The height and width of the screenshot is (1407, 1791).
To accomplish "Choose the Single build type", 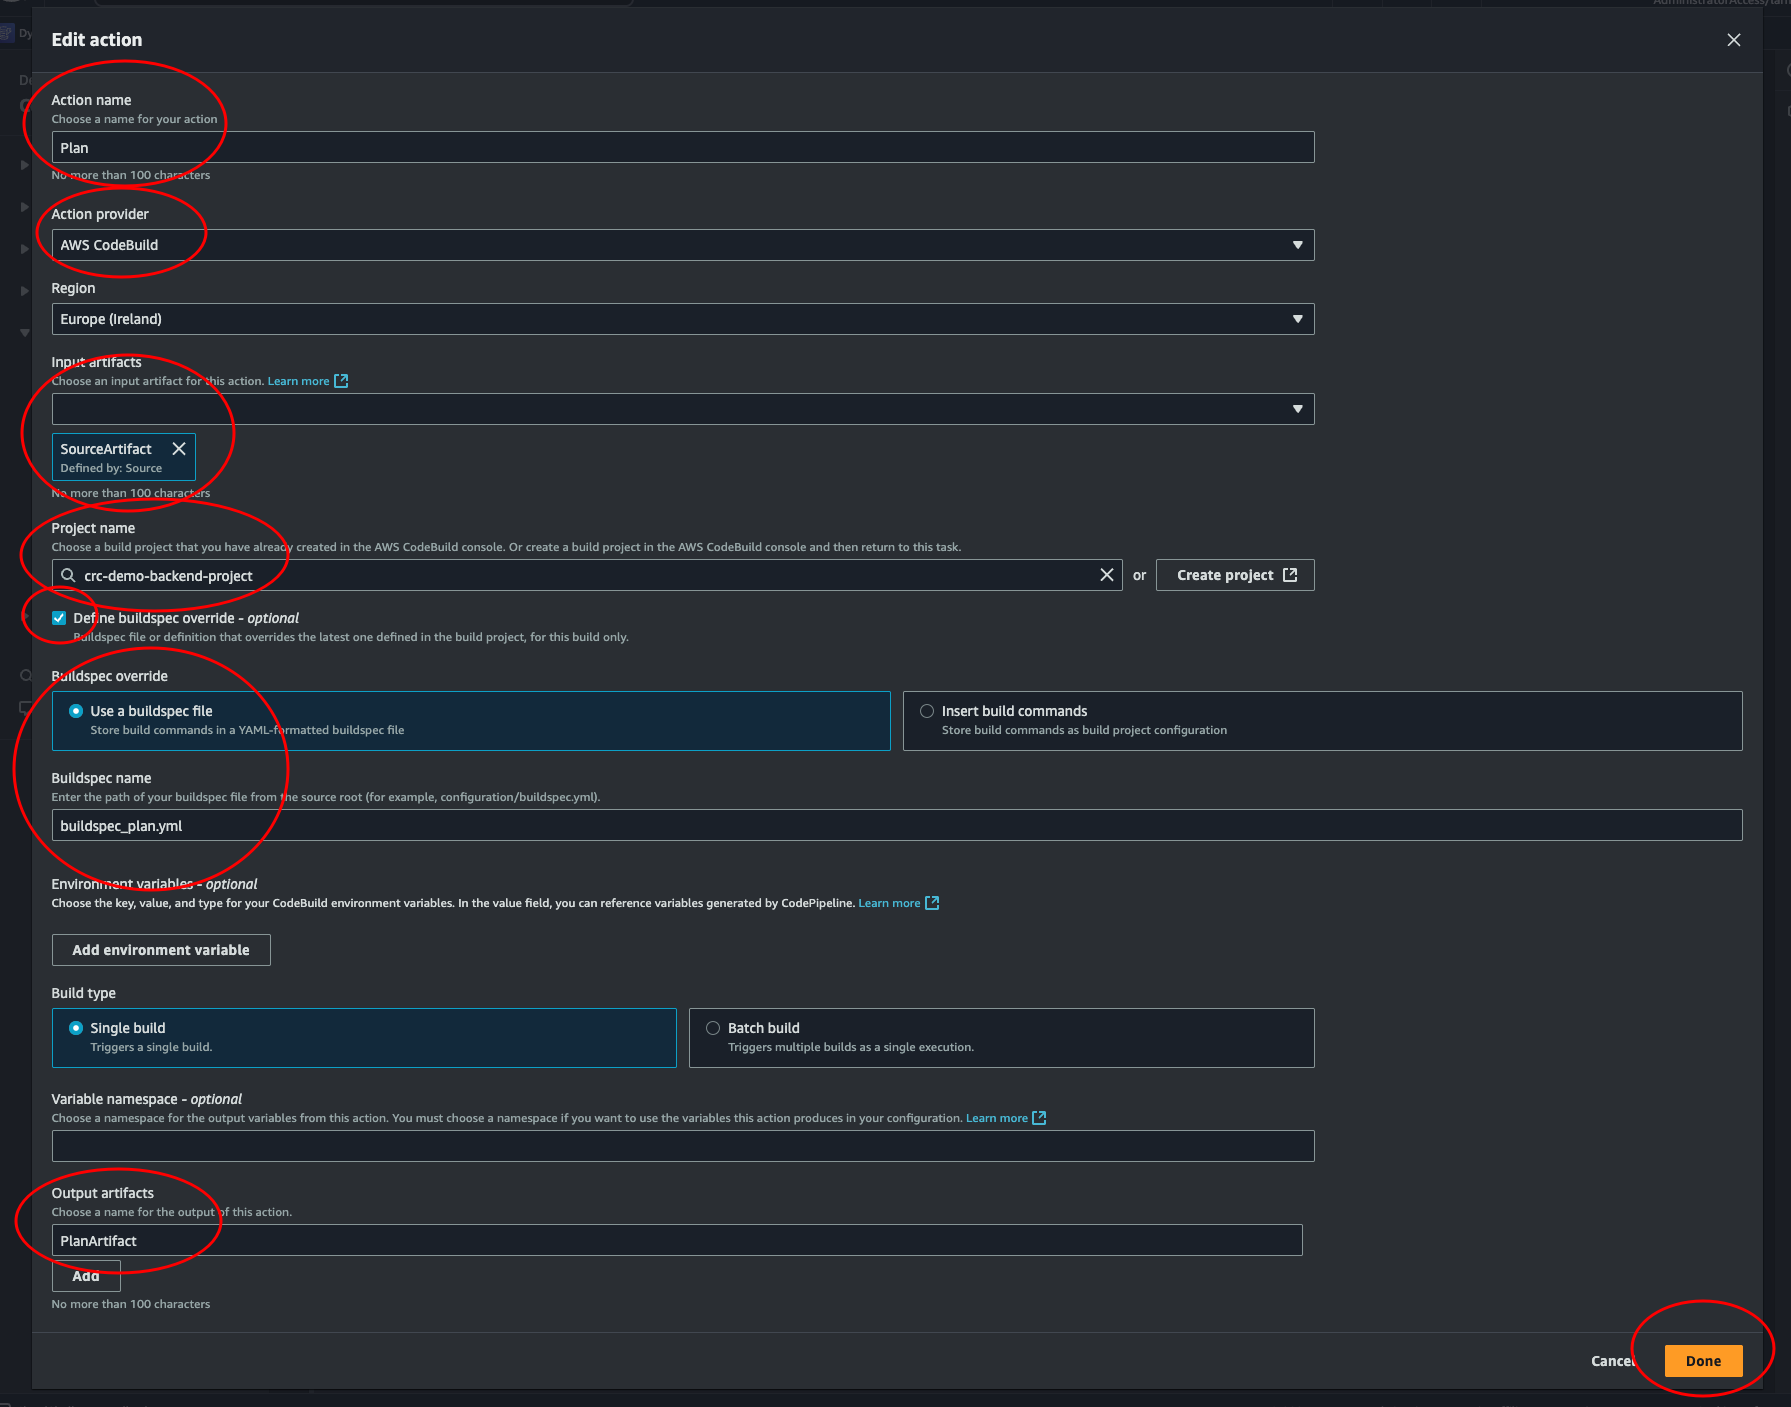I will (x=76, y=1028).
